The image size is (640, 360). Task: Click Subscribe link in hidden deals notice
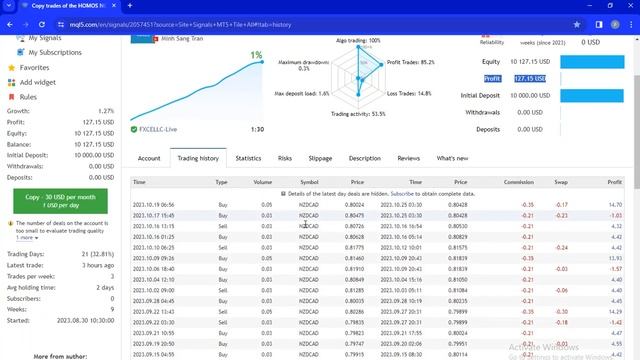click(x=402, y=194)
